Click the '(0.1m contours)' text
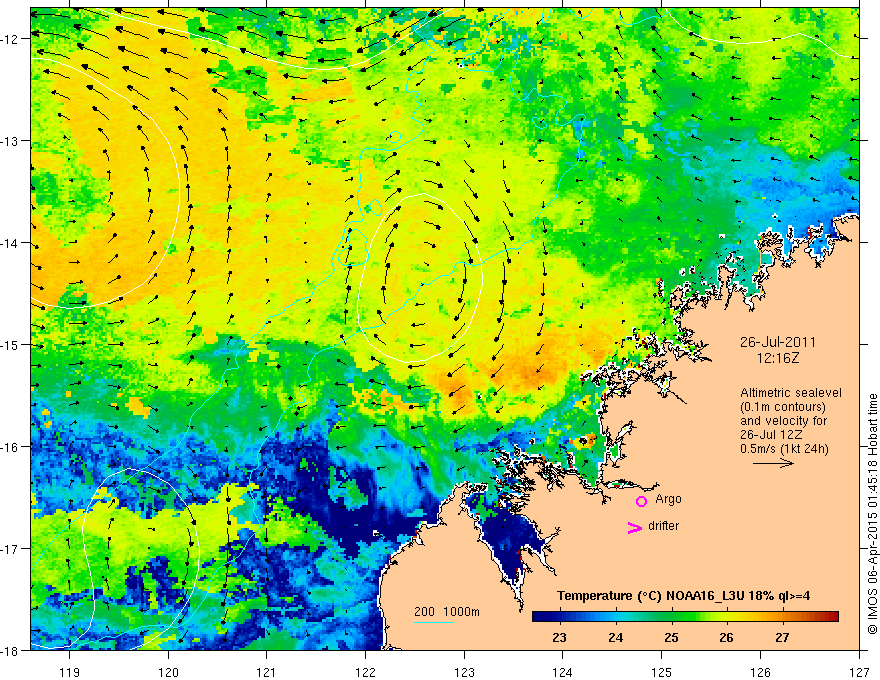Screen dimensions: 880x680 click(x=783, y=407)
